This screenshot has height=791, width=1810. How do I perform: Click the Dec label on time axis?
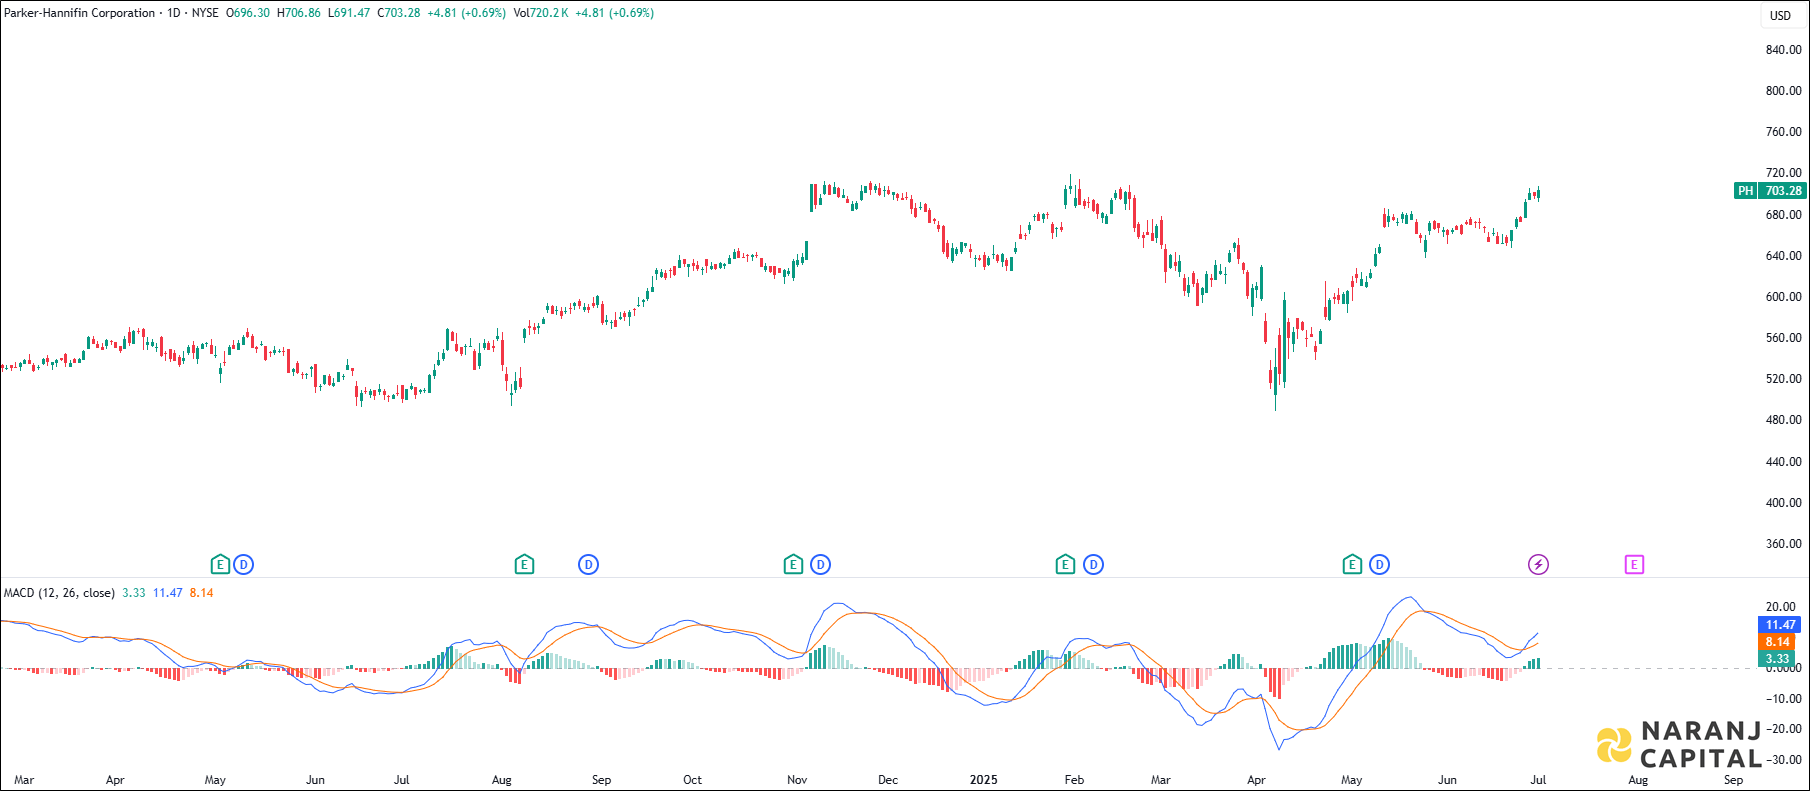click(888, 780)
